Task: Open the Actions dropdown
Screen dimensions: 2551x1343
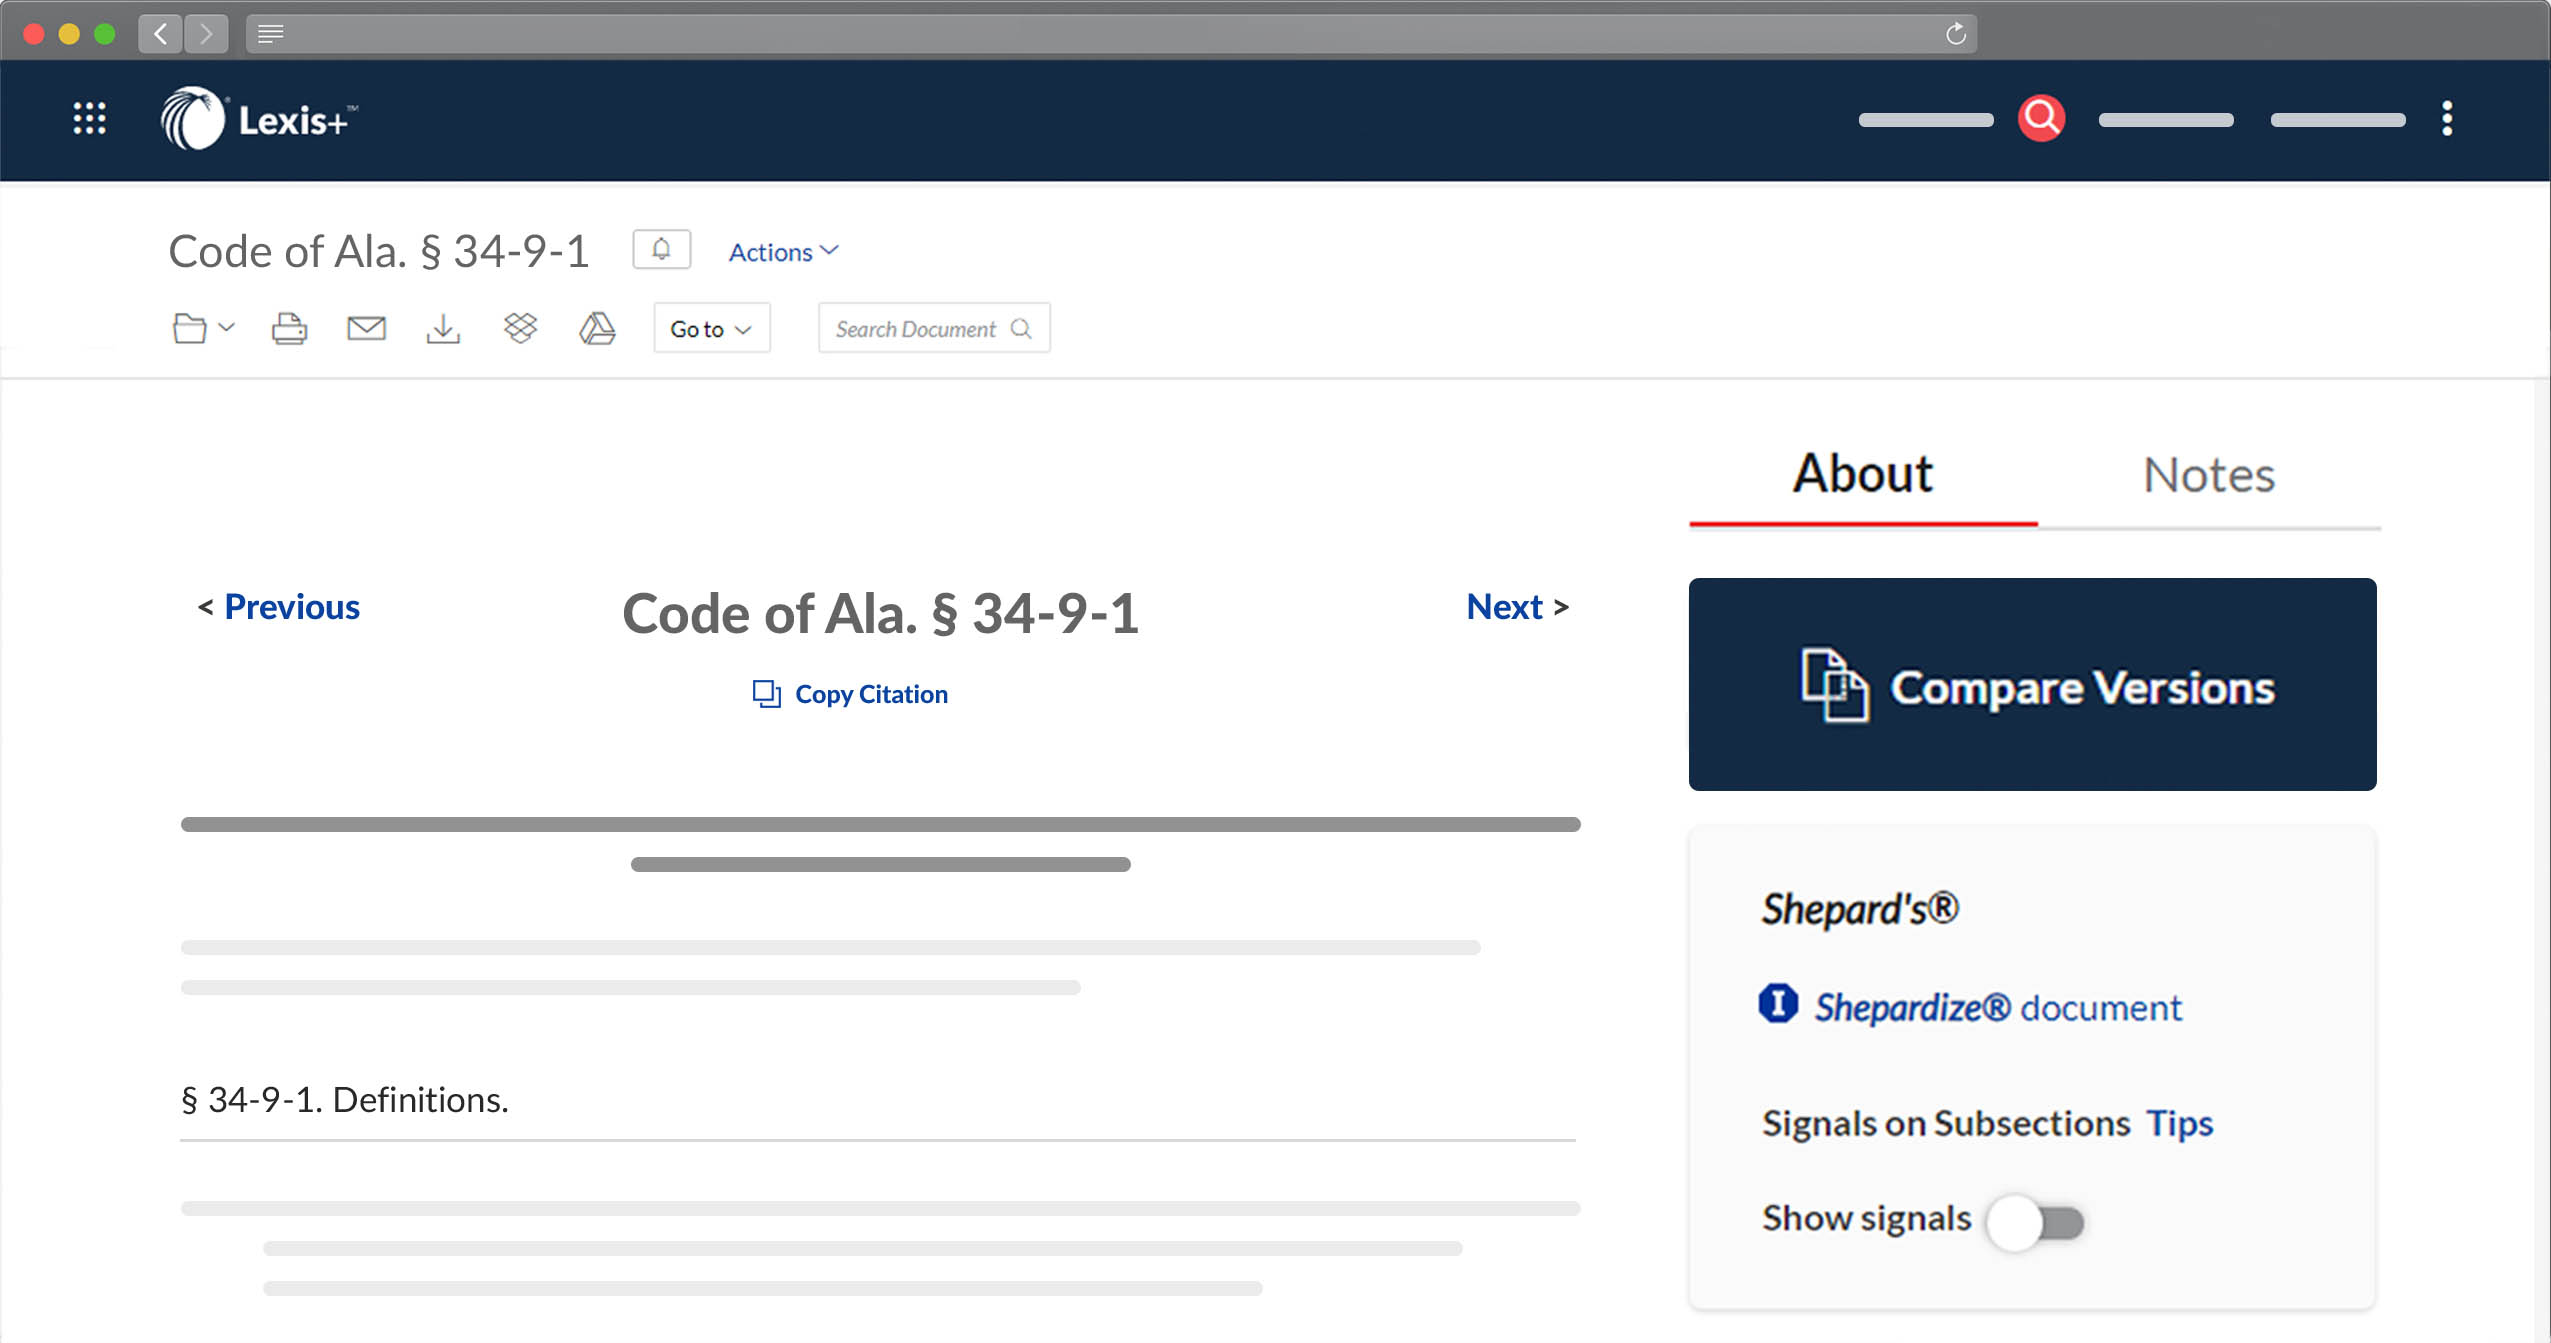Action: click(x=782, y=251)
